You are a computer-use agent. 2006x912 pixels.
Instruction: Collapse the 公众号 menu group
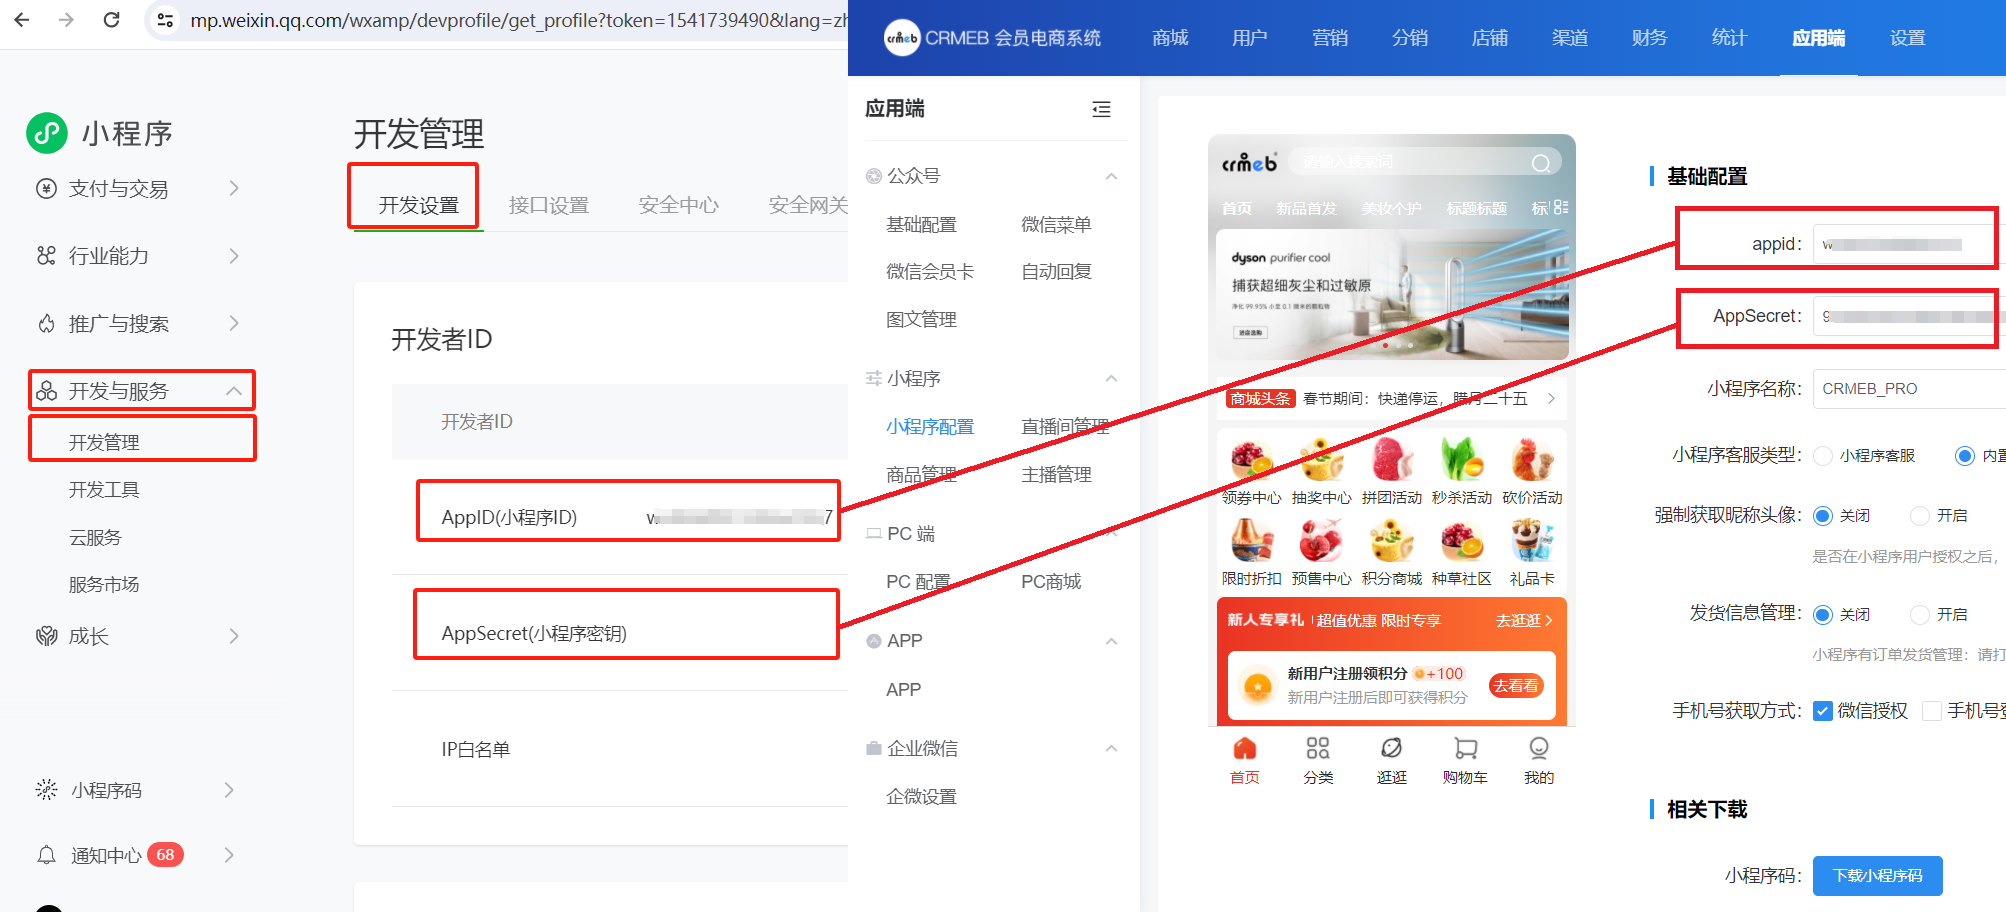click(x=1111, y=176)
